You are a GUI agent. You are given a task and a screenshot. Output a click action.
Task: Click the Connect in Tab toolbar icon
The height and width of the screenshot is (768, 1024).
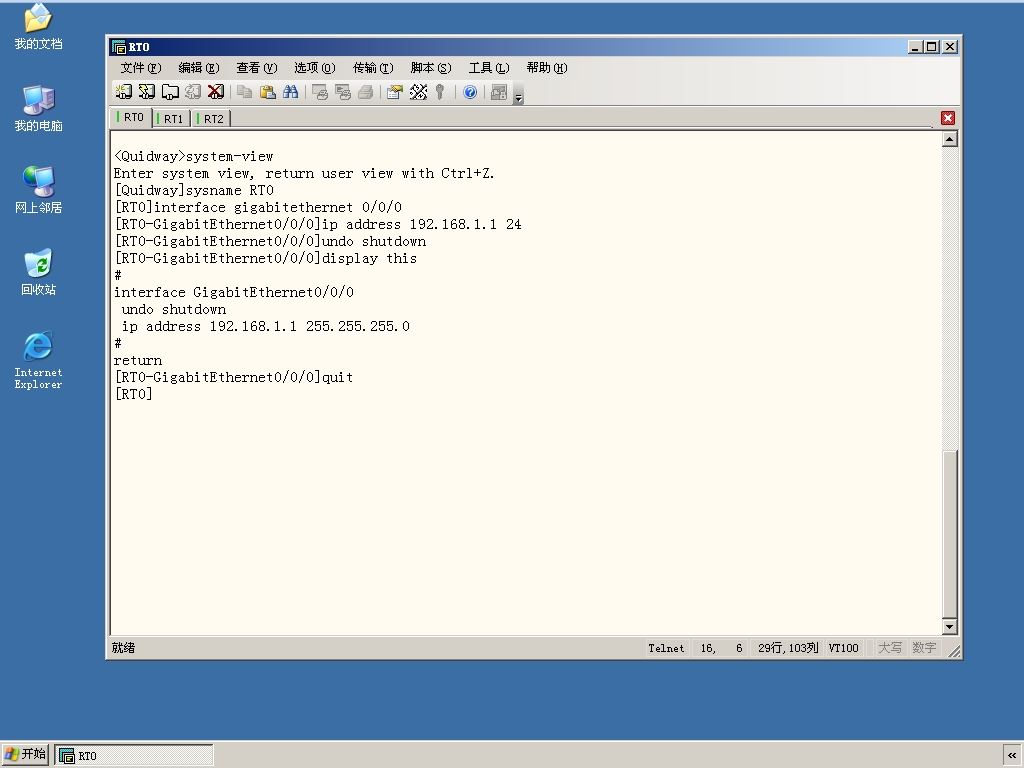pyautogui.click(x=170, y=92)
